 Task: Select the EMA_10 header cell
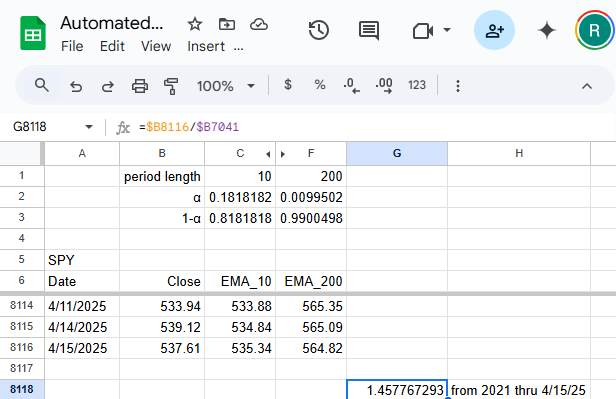(240, 281)
